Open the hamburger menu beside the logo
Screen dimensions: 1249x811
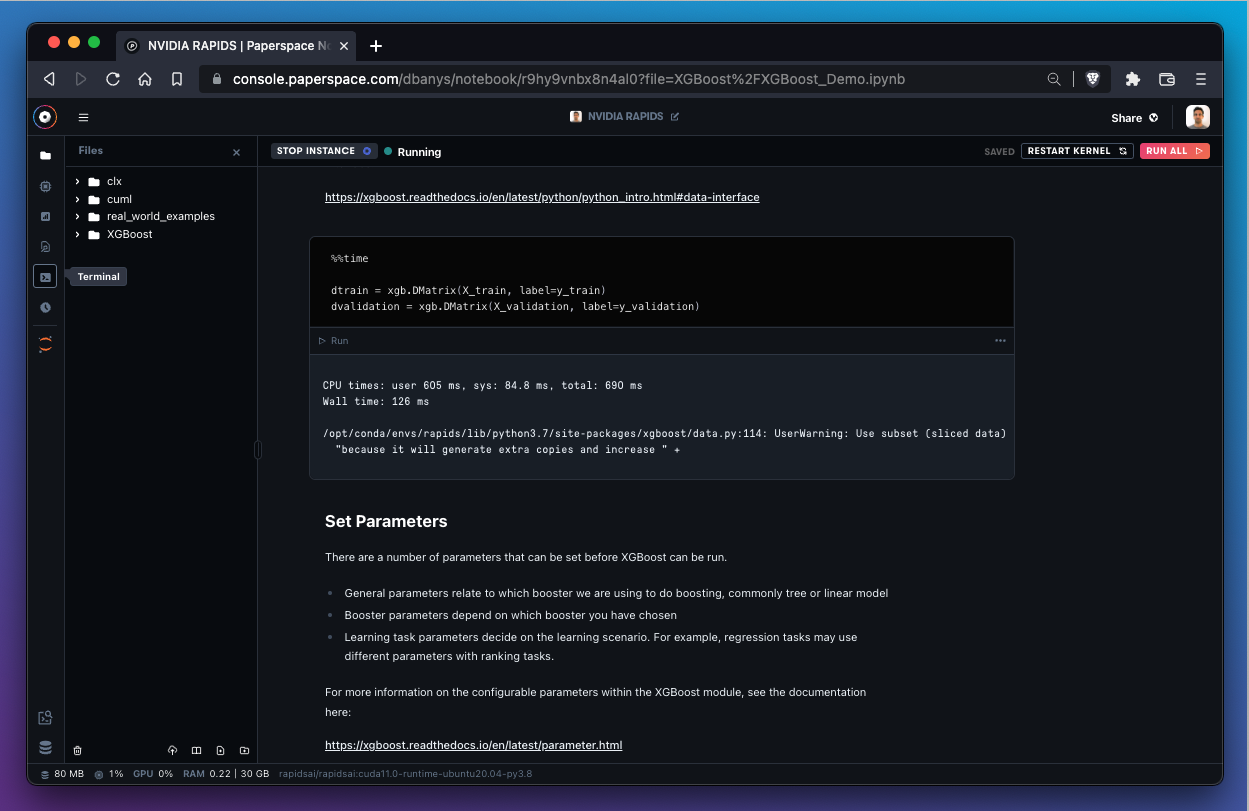pyautogui.click(x=83, y=117)
